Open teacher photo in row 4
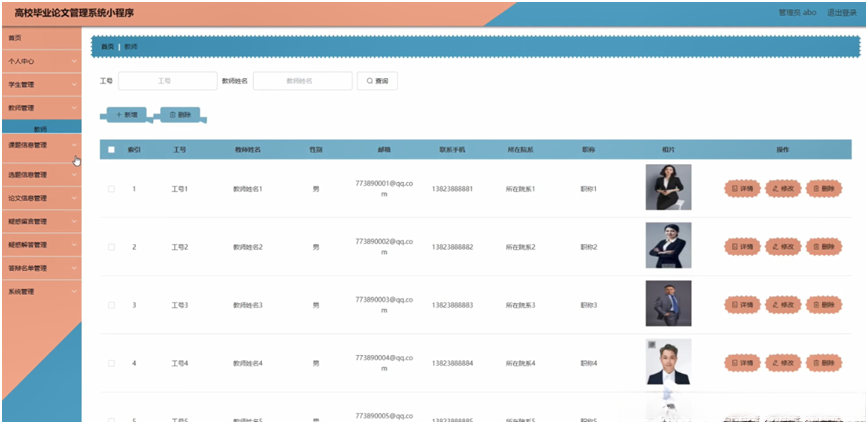This screenshot has height=424, width=868. pyautogui.click(x=668, y=361)
